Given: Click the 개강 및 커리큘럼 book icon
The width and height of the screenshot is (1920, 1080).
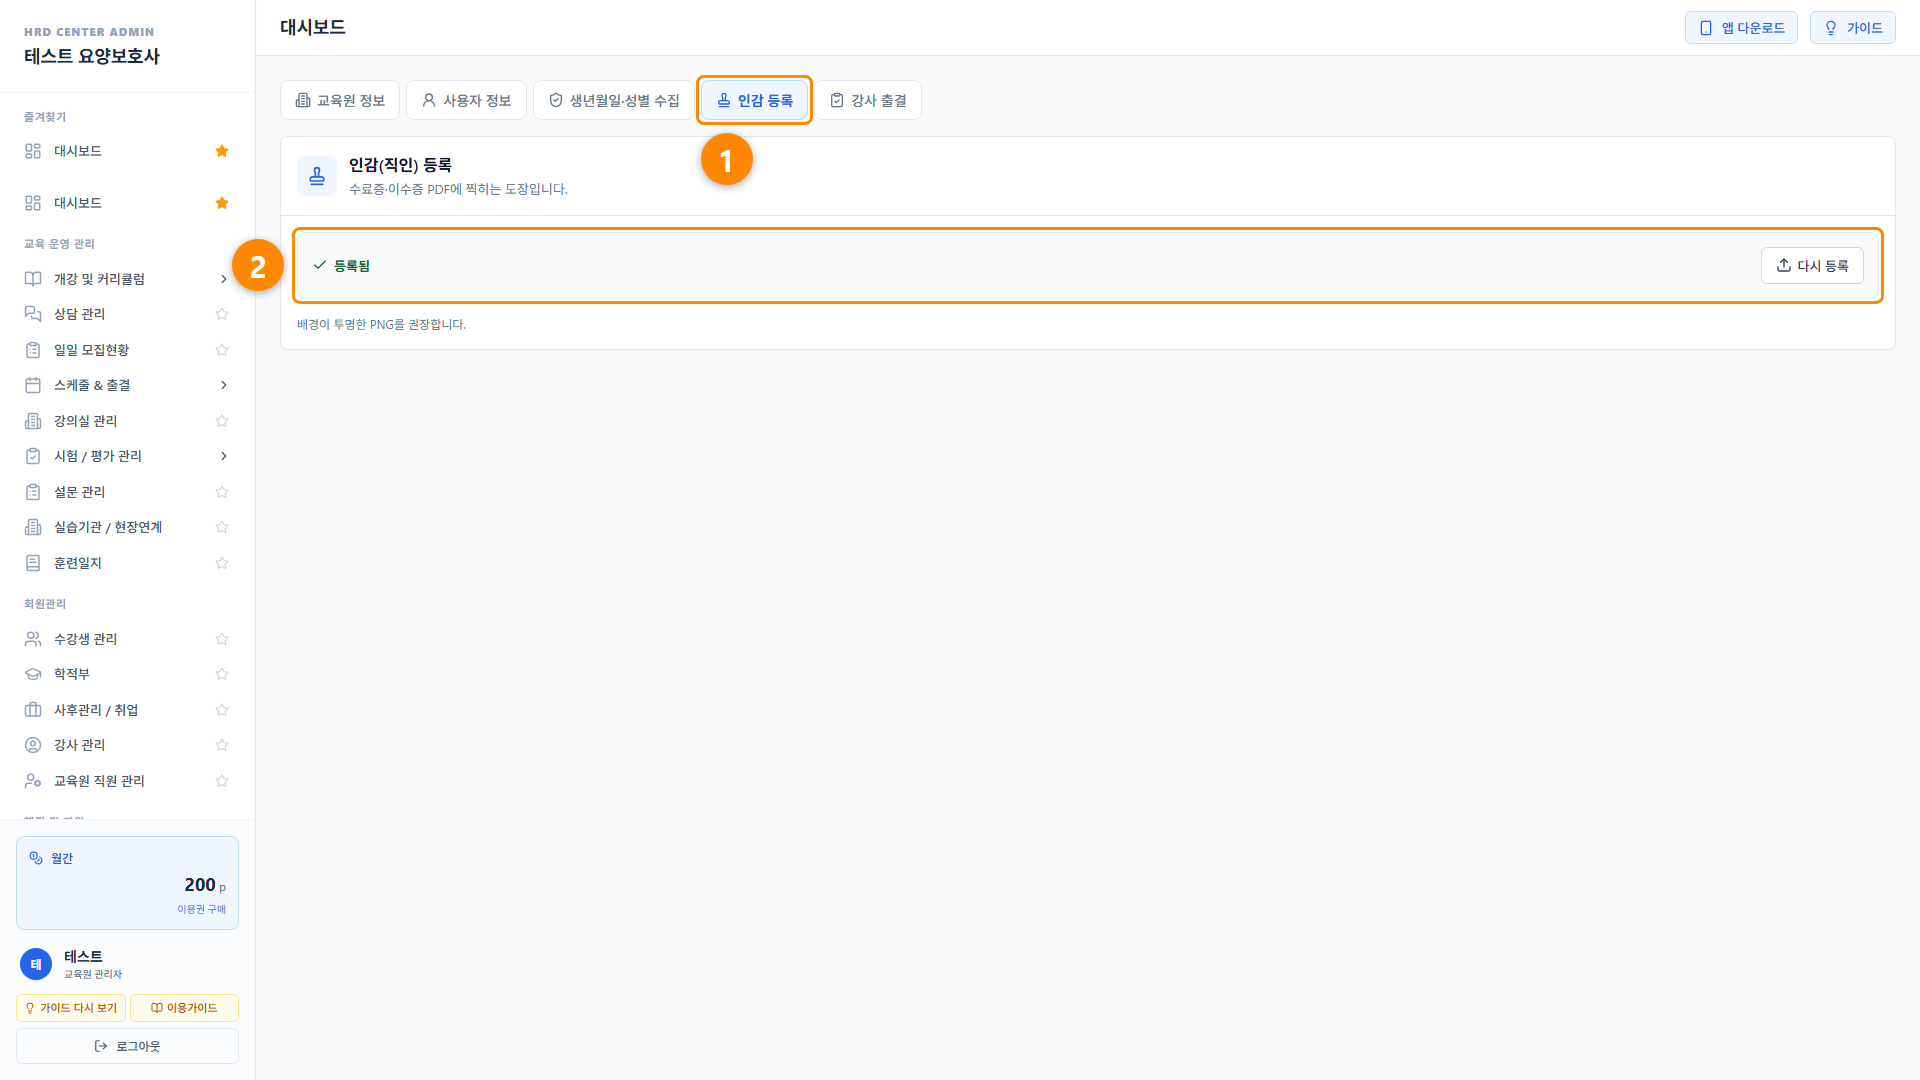Looking at the screenshot, I should tap(33, 279).
